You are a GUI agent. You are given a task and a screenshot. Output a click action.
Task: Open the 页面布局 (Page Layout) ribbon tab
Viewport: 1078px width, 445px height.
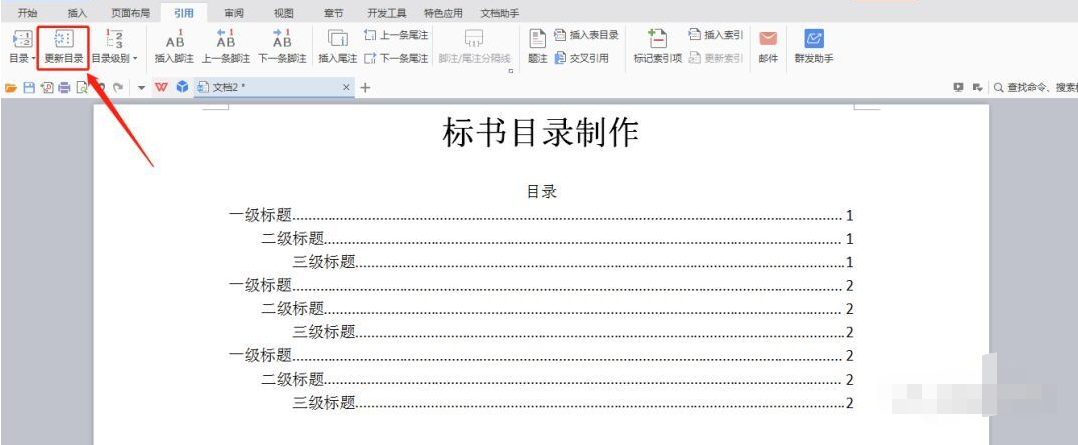130,13
